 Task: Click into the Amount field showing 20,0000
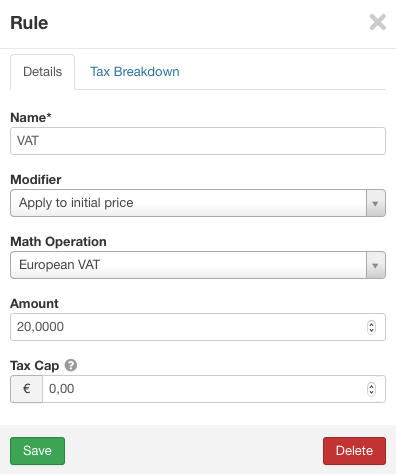[x=198, y=327]
